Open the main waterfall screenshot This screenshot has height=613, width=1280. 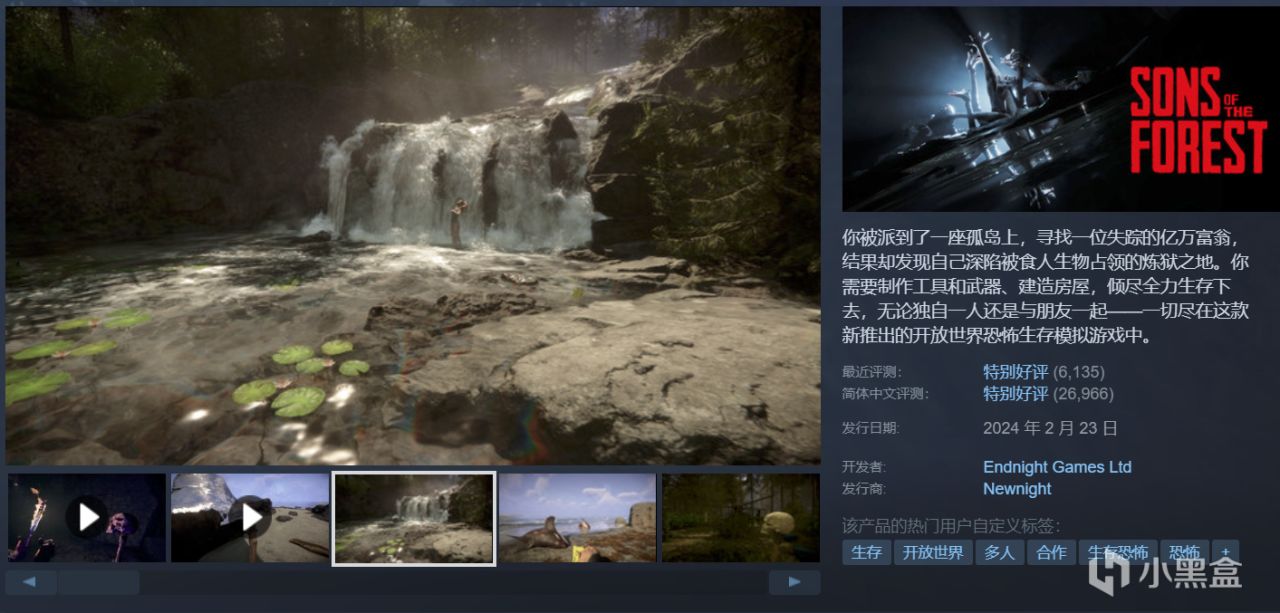coord(412,236)
